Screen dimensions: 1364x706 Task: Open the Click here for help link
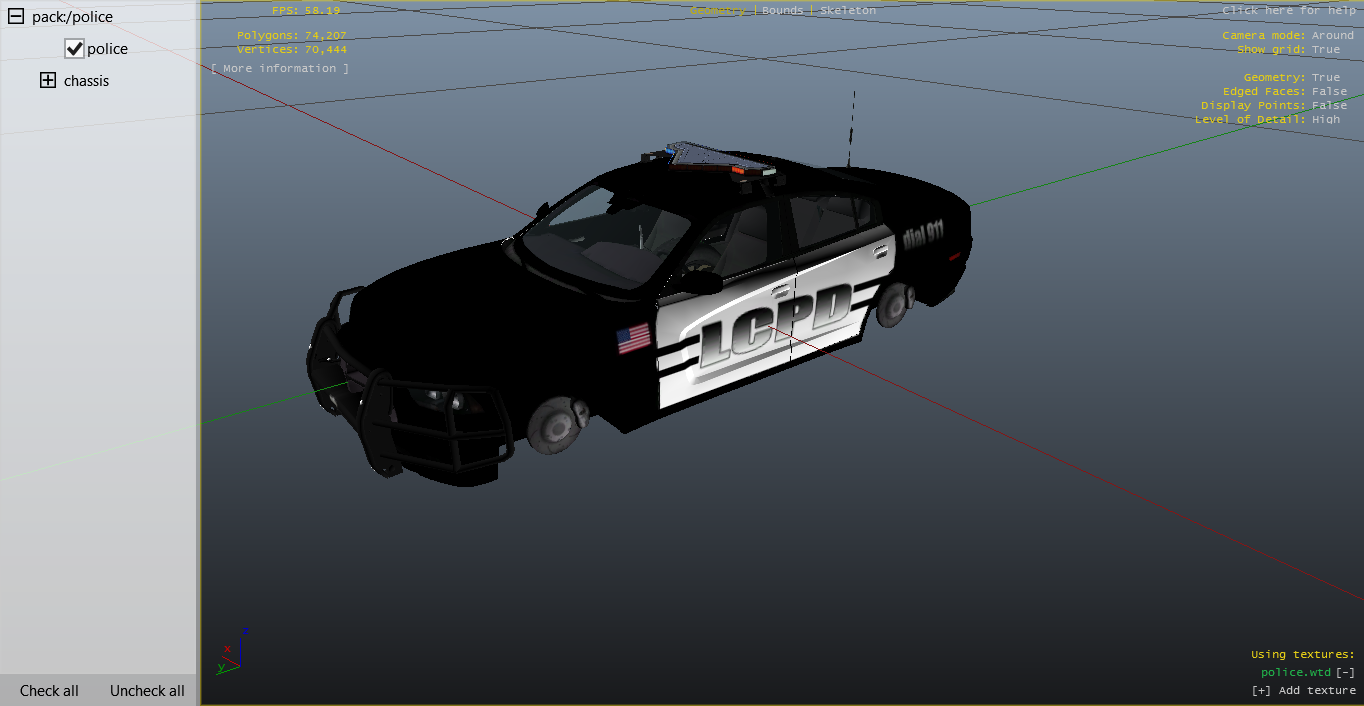(1288, 10)
